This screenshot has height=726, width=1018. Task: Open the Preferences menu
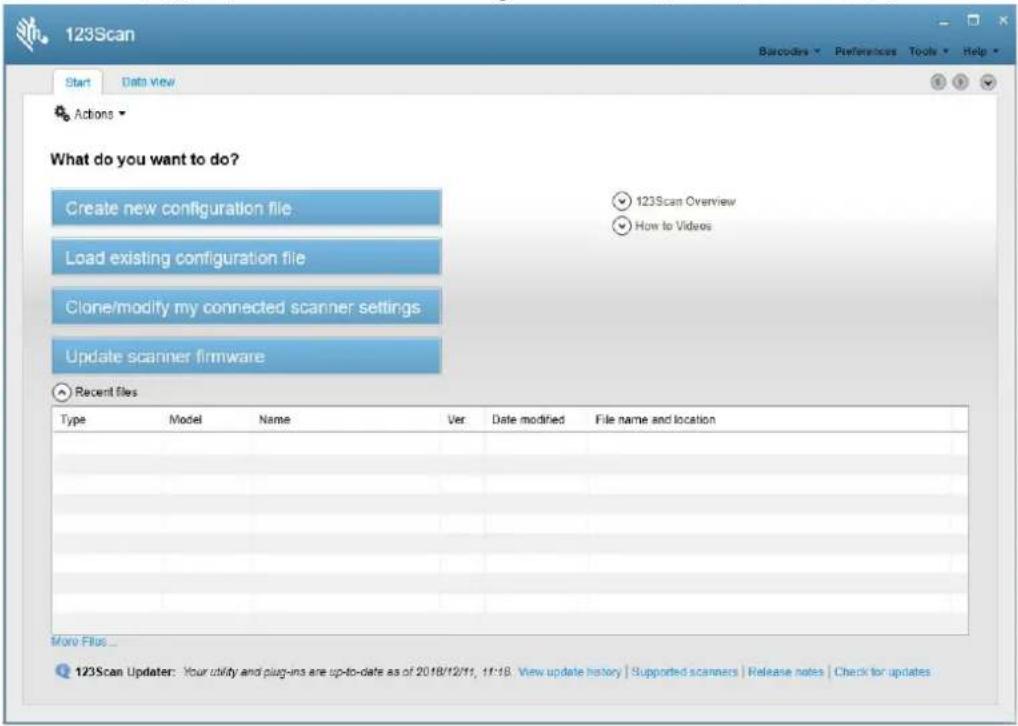pos(865,51)
